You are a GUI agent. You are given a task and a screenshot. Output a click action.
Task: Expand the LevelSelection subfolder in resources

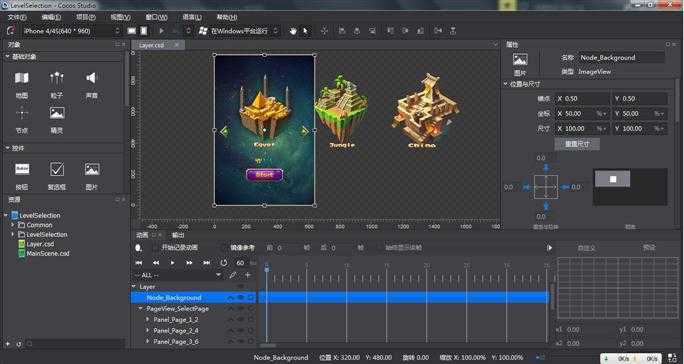click(x=13, y=235)
